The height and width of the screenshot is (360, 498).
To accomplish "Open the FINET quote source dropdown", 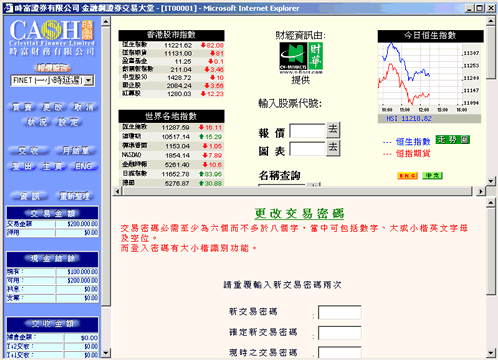I will click(53, 80).
